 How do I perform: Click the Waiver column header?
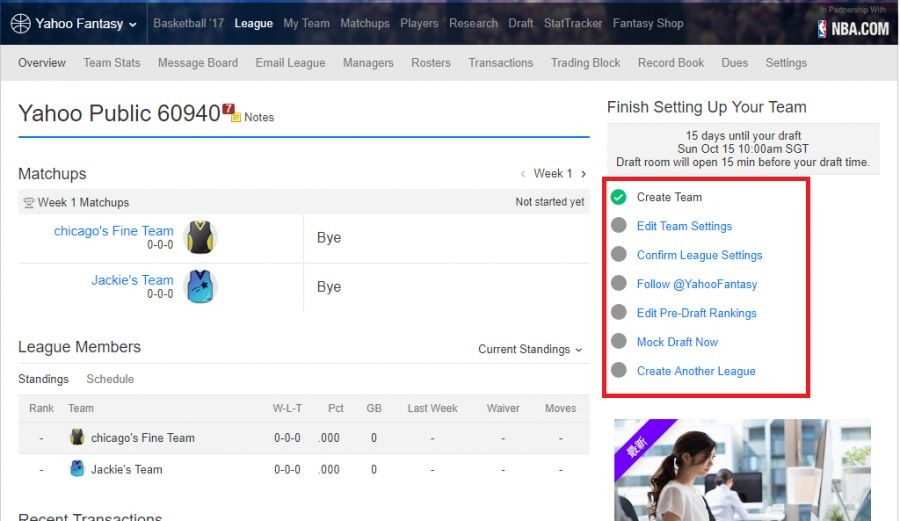tap(503, 409)
